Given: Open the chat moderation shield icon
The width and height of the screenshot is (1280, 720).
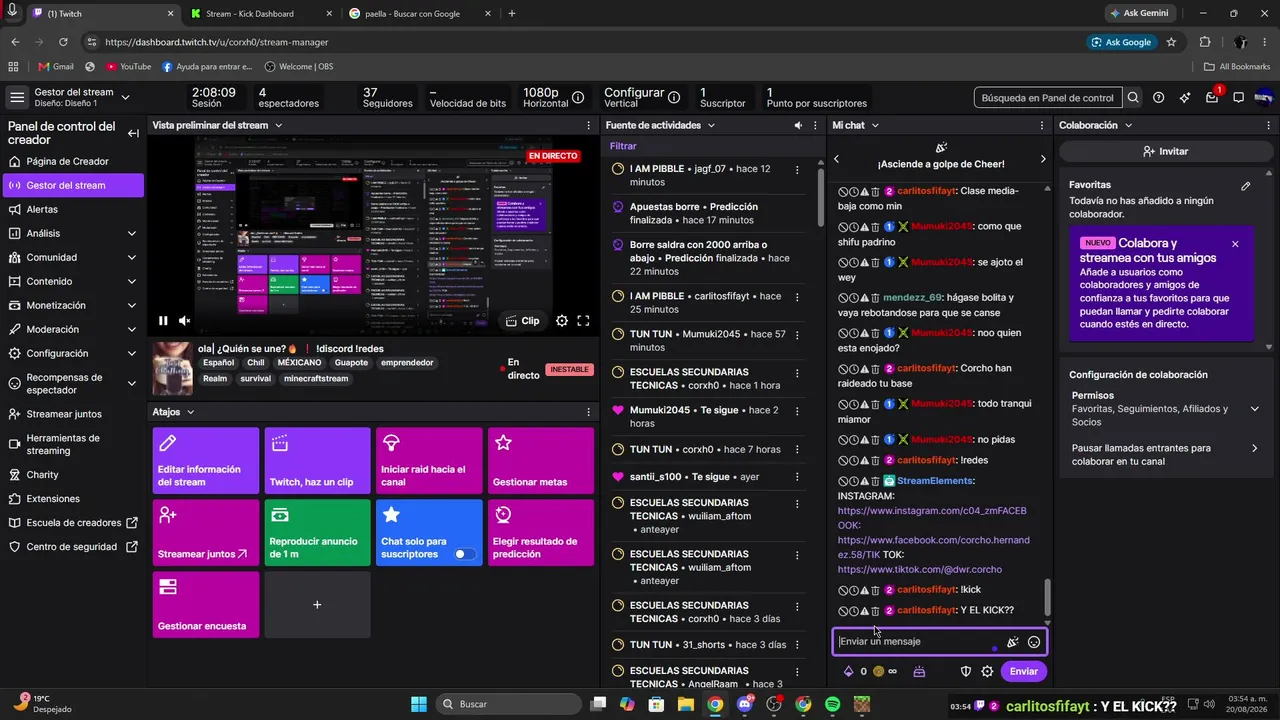Looking at the screenshot, I should click(x=966, y=671).
